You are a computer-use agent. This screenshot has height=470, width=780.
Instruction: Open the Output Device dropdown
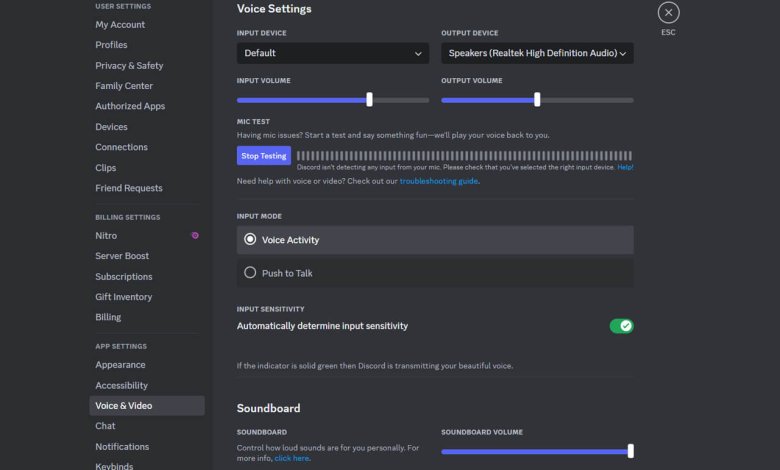click(x=537, y=53)
